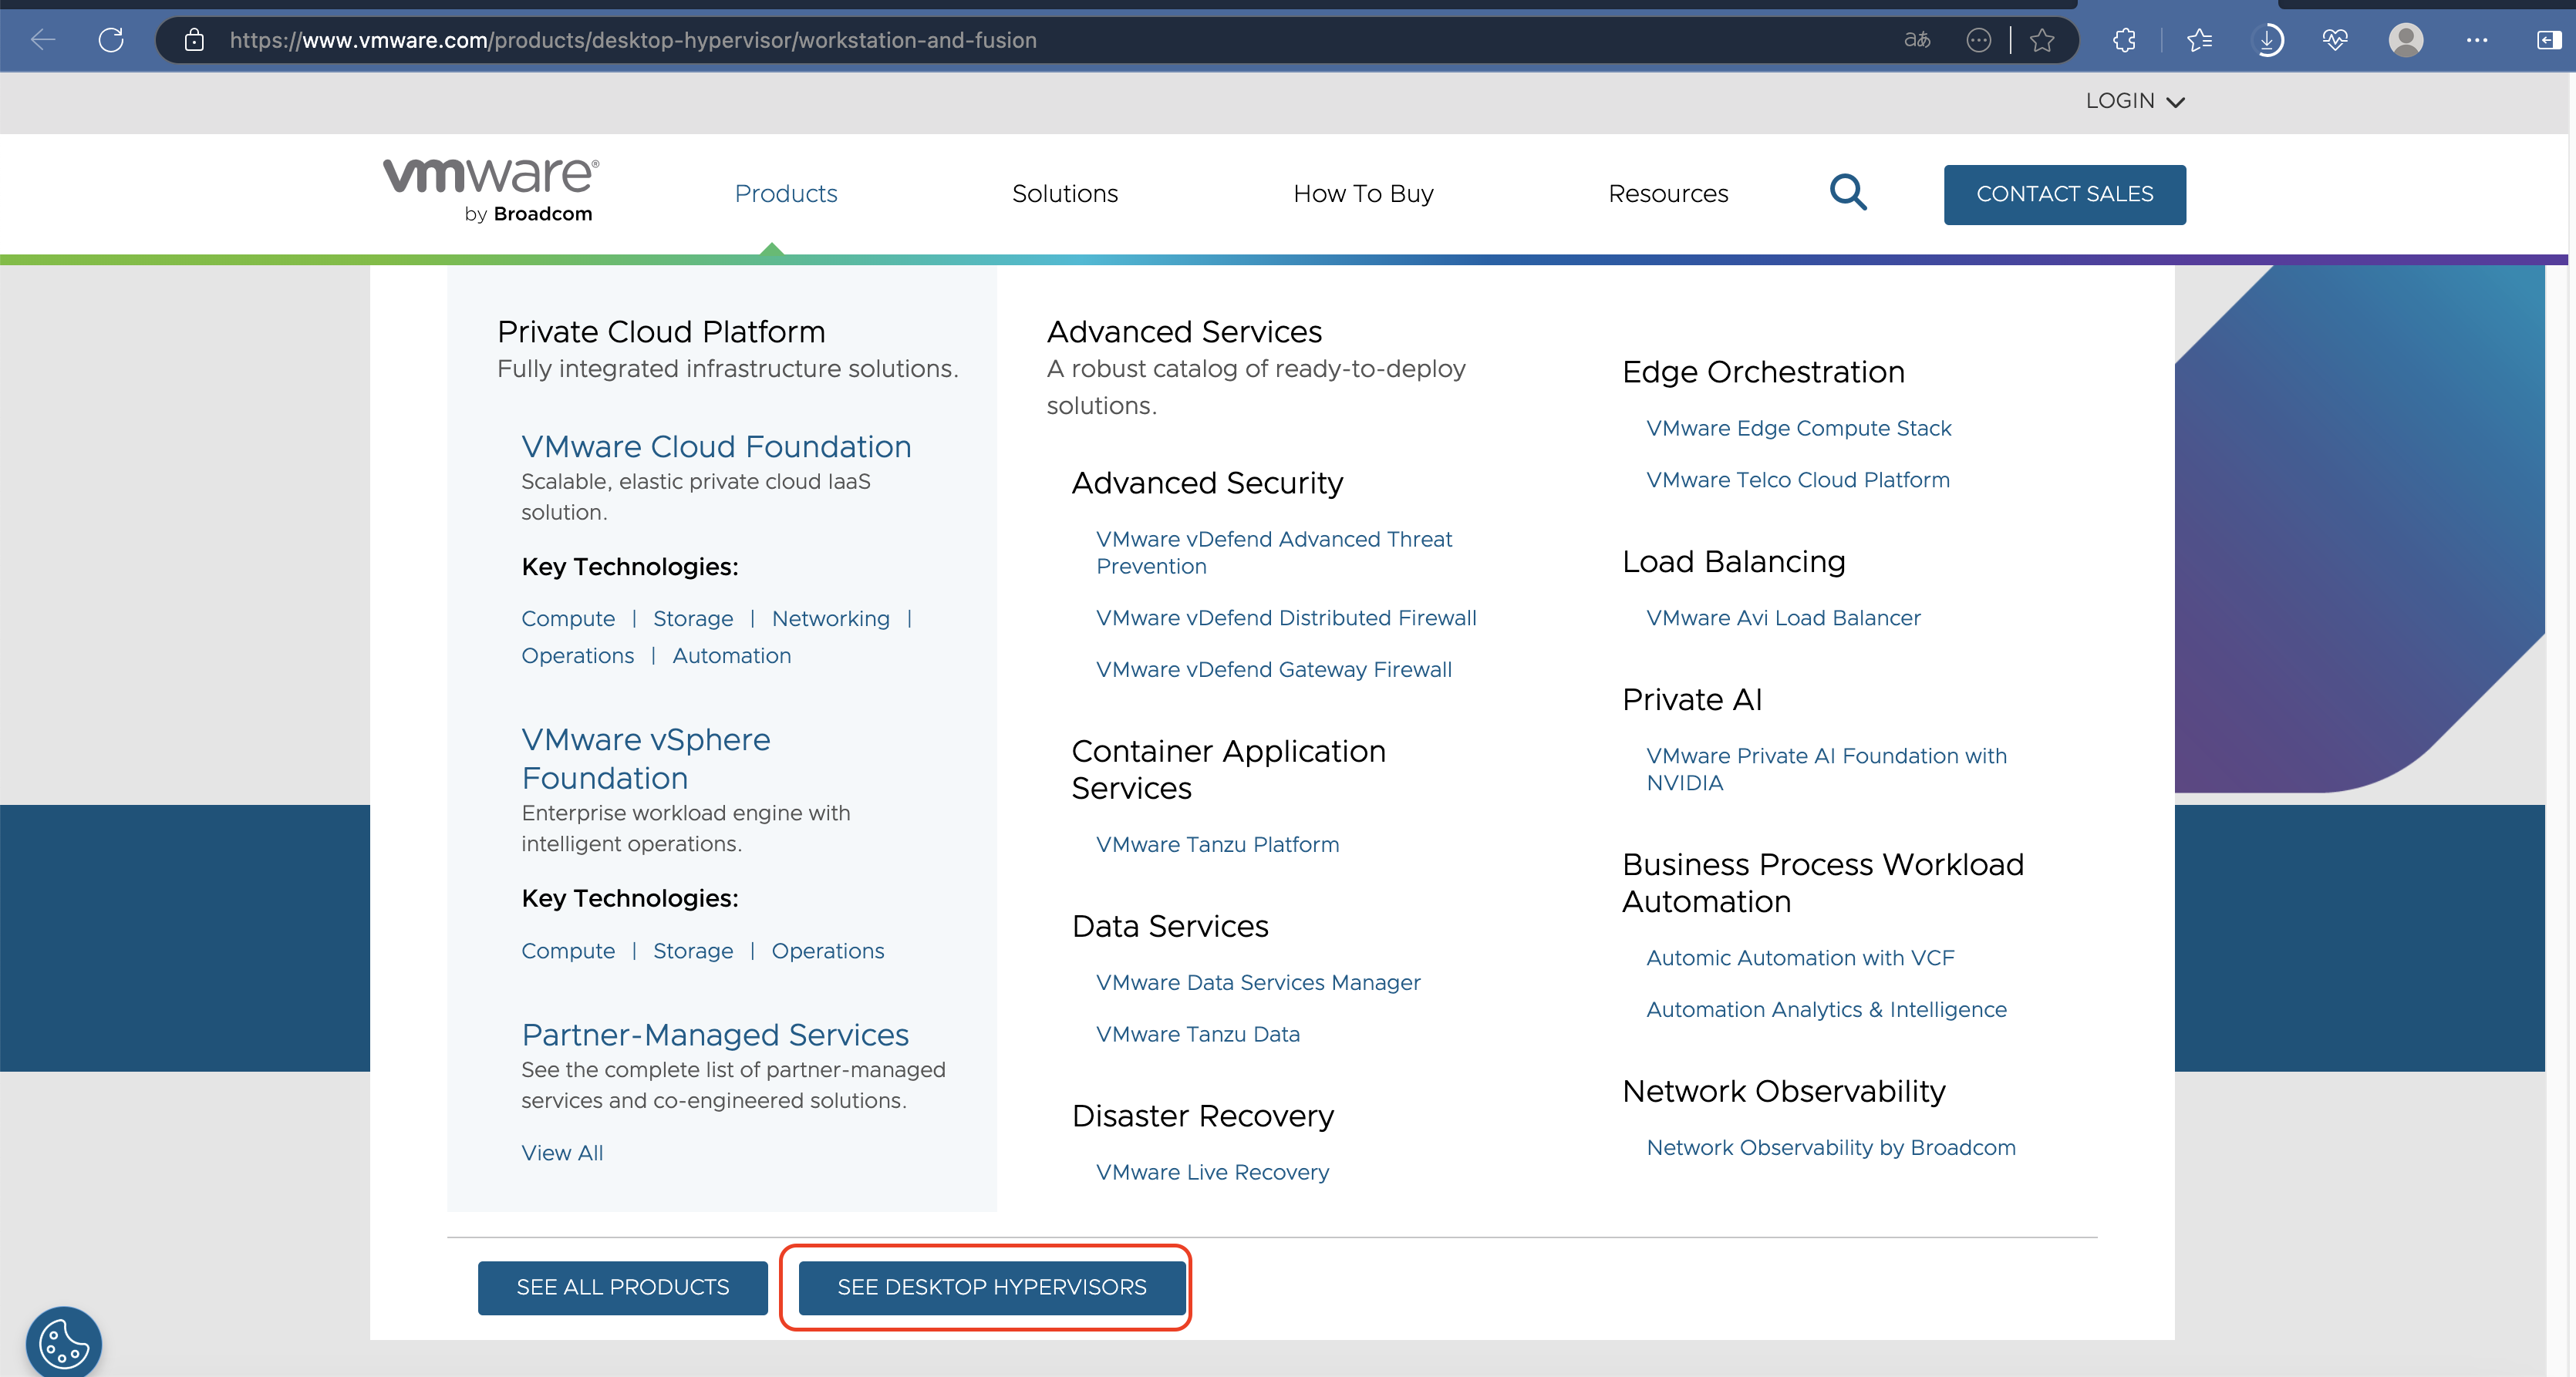Open Partner-Managed Services link
Screen dimensions: 2576x1377
pos(715,1034)
